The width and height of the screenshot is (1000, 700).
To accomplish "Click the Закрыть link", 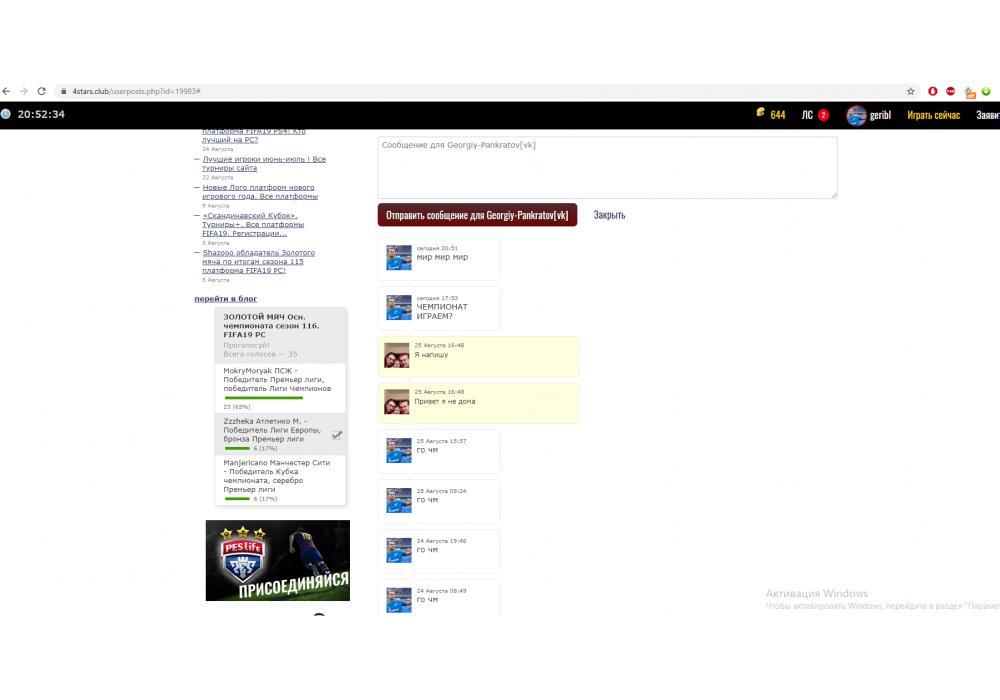I will tap(609, 215).
